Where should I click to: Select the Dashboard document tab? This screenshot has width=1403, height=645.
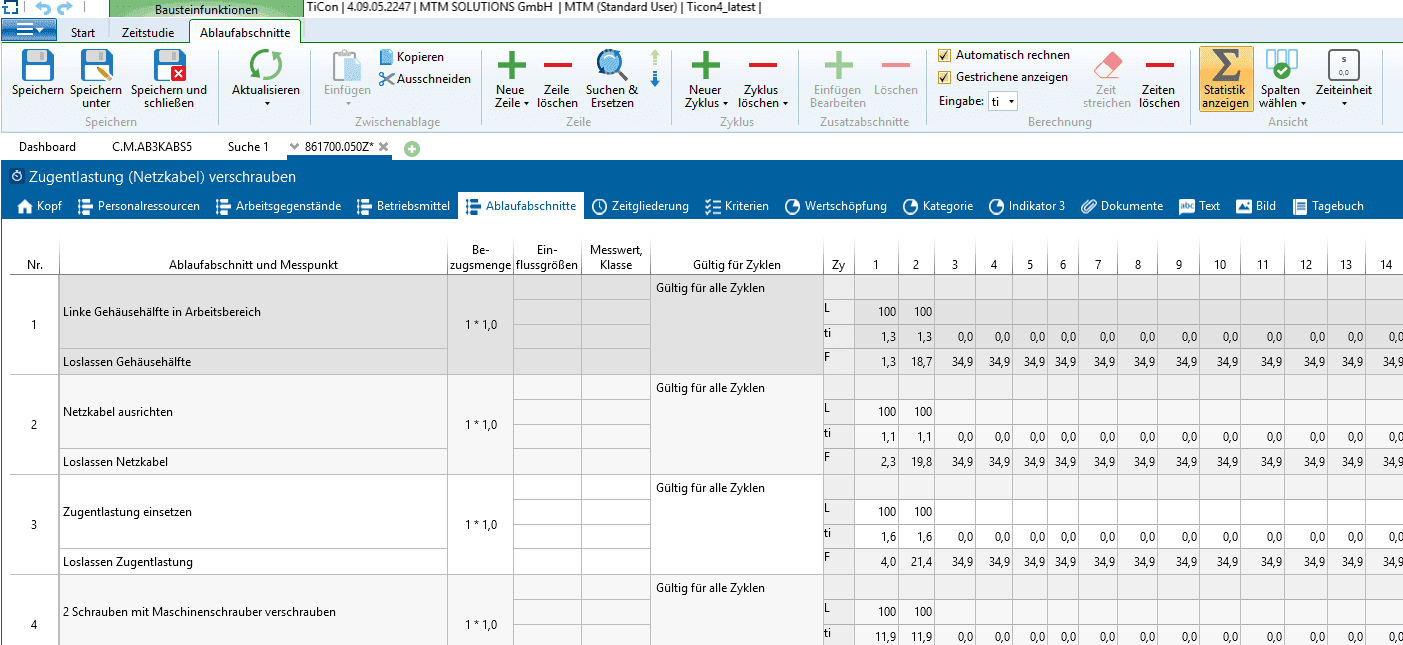[47, 147]
